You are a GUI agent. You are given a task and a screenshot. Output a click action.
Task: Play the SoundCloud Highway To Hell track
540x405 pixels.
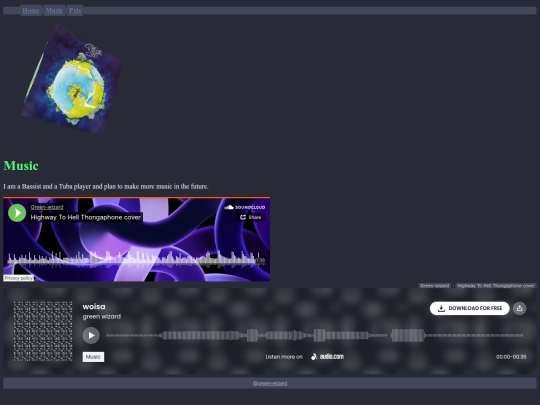17,212
